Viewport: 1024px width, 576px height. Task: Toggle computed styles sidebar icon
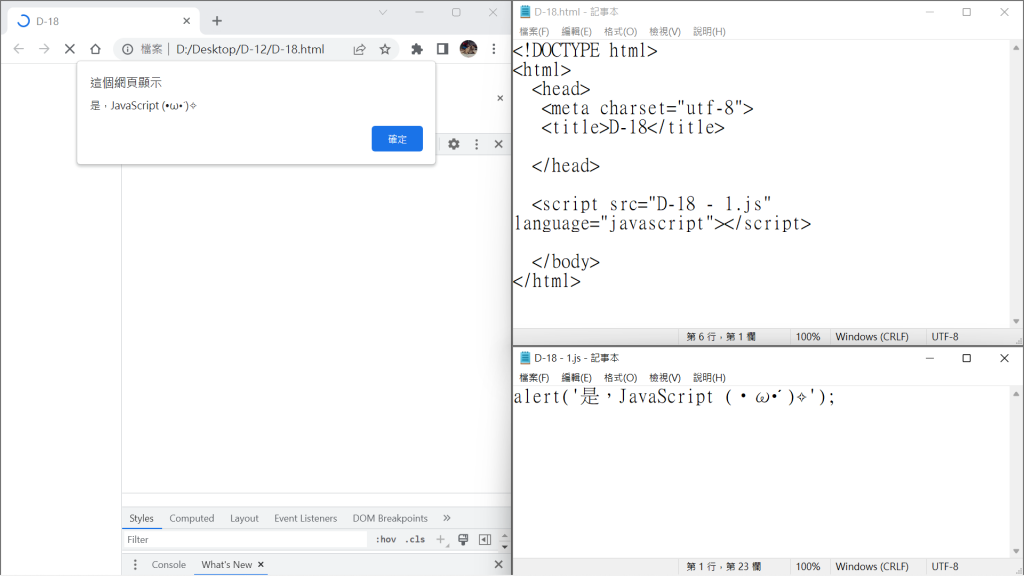(485, 539)
